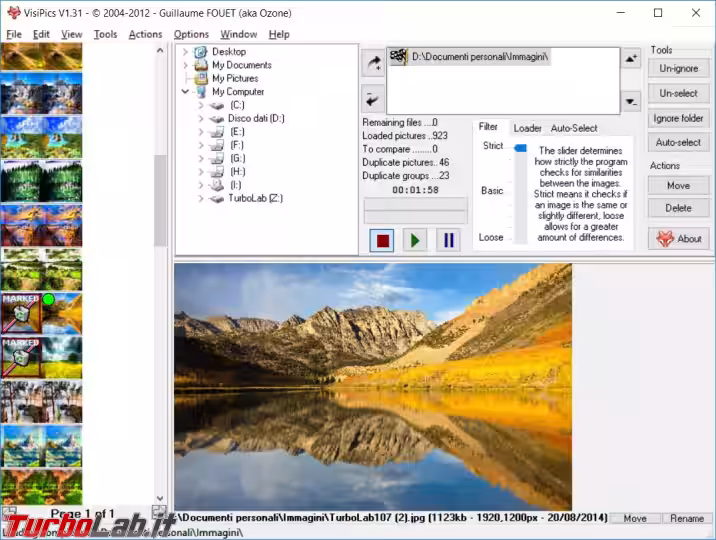Screen dimensions: 716x540
Task: Unmark the first MARKED duplicate thumbnail
Action: click(20, 312)
